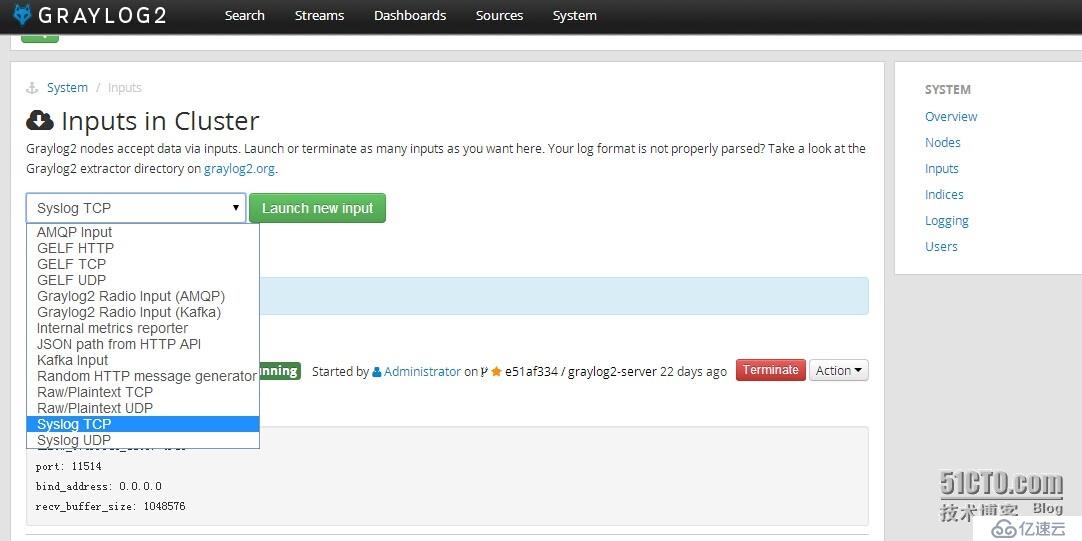Click the Launch new input button
This screenshot has height=541, width=1082.
pyautogui.click(x=317, y=208)
